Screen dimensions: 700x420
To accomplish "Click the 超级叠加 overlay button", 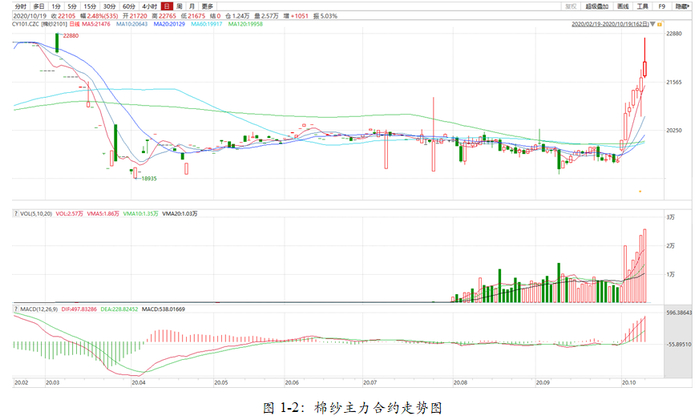I will pyautogui.click(x=597, y=6).
